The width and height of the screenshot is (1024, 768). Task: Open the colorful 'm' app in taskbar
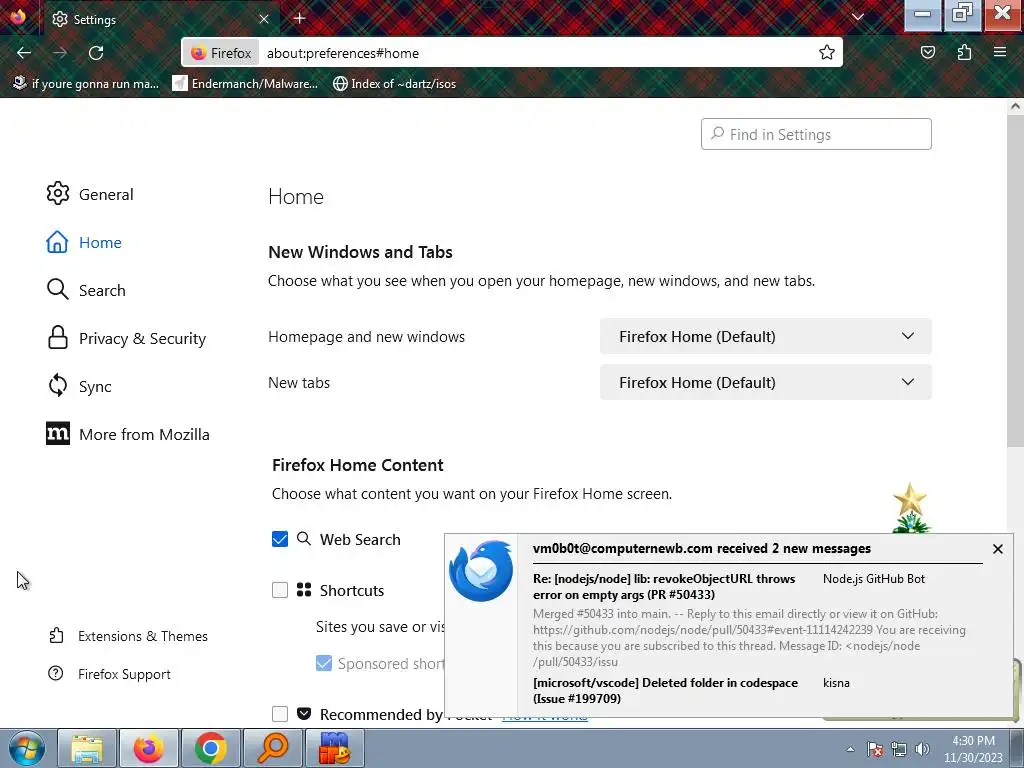(x=334, y=748)
